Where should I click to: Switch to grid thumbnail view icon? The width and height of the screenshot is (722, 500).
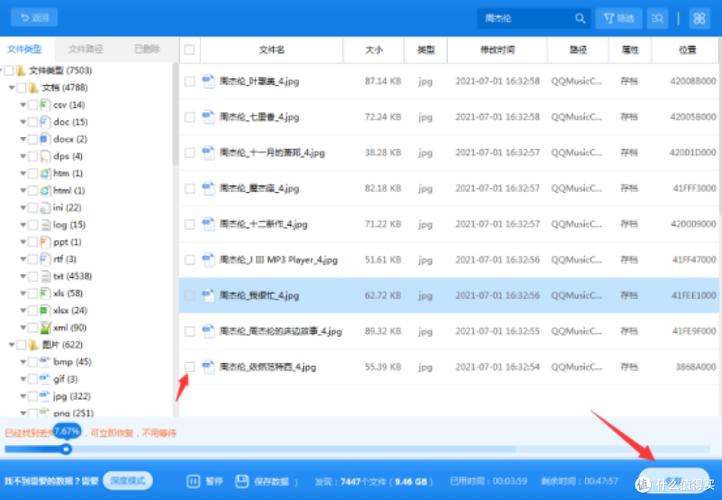699,18
